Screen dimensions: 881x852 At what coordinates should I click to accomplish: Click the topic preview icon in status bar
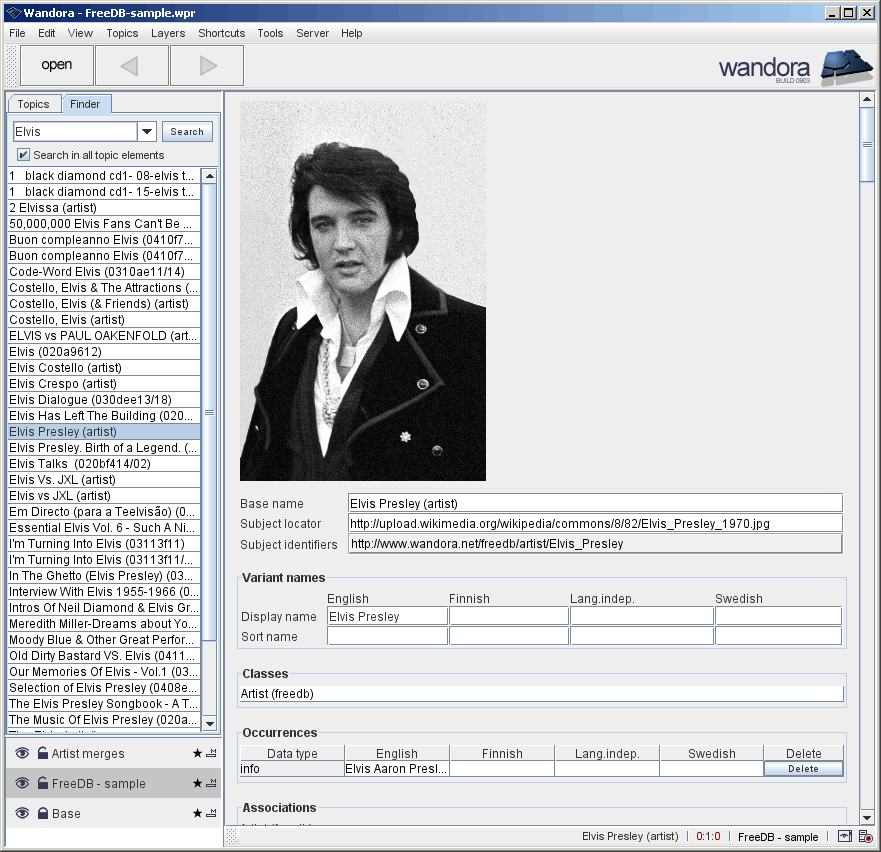[845, 836]
